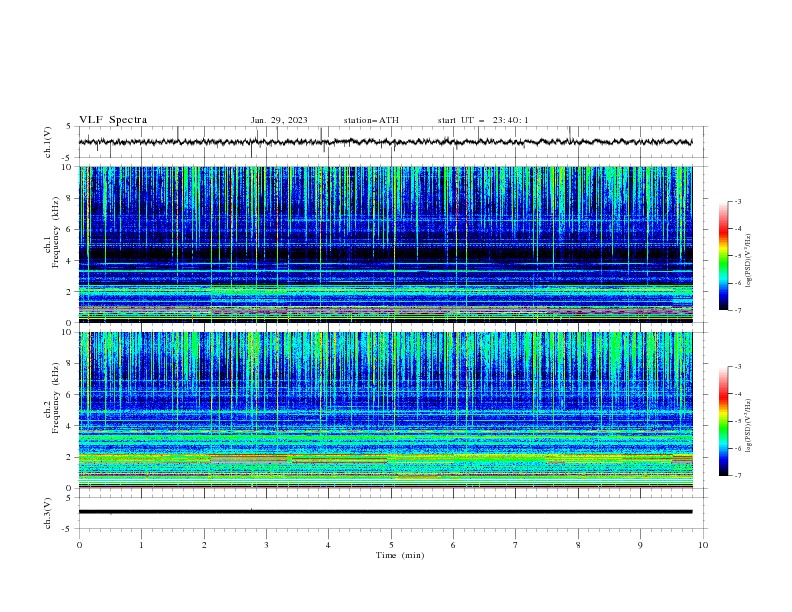Click the "6" kHz tick of ch.2 spectrogram

pyautogui.click(x=71, y=395)
